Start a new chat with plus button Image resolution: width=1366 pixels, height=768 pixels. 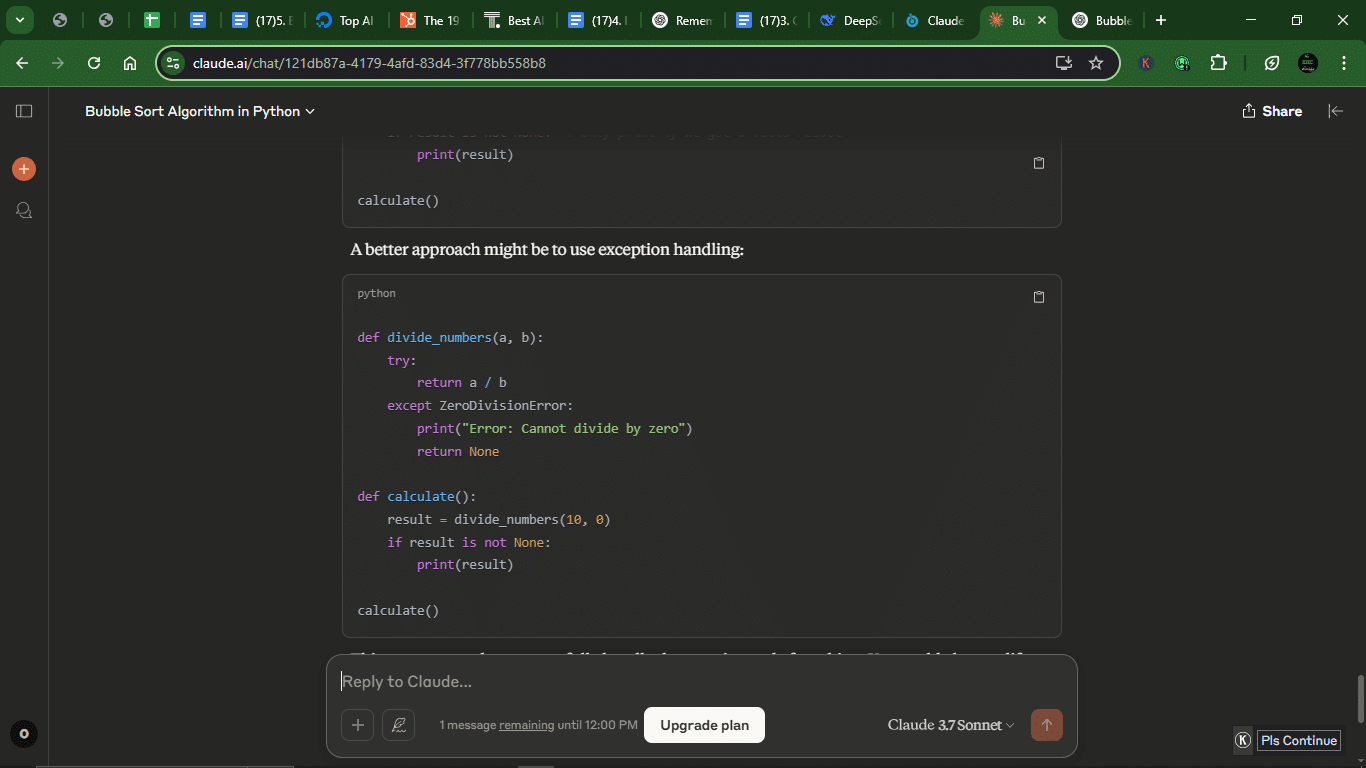click(x=24, y=169)
